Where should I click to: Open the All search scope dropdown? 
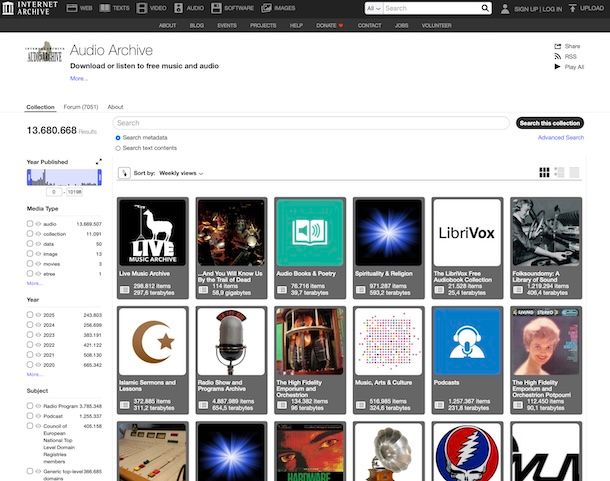(373, 8)
